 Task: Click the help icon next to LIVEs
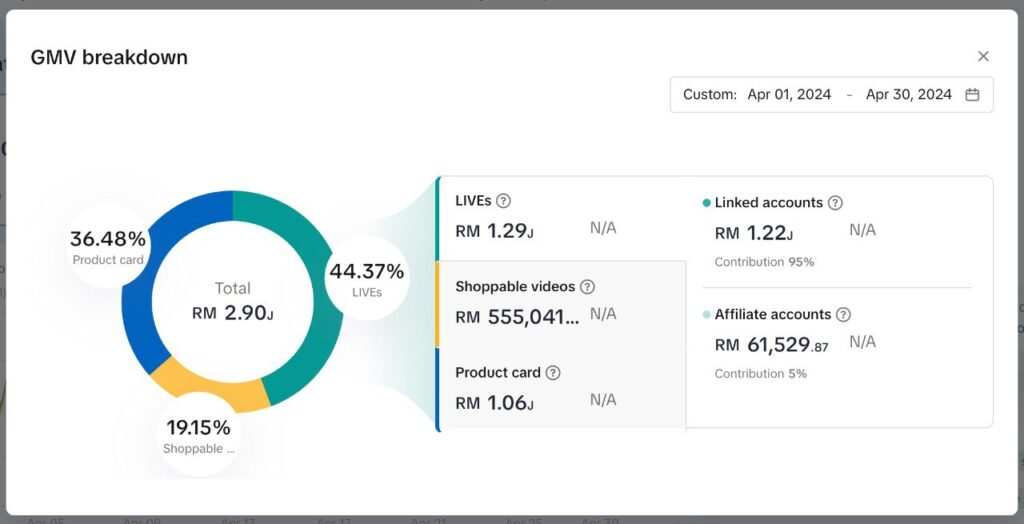503,201
